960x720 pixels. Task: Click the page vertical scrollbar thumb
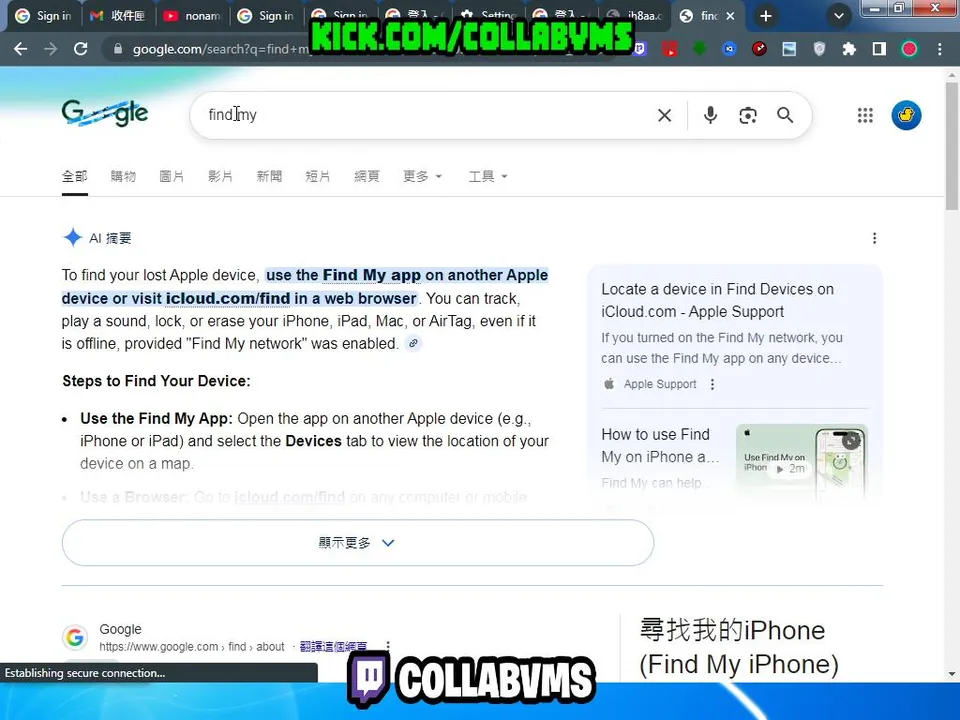pyautogui.click(x=951, y=145)
